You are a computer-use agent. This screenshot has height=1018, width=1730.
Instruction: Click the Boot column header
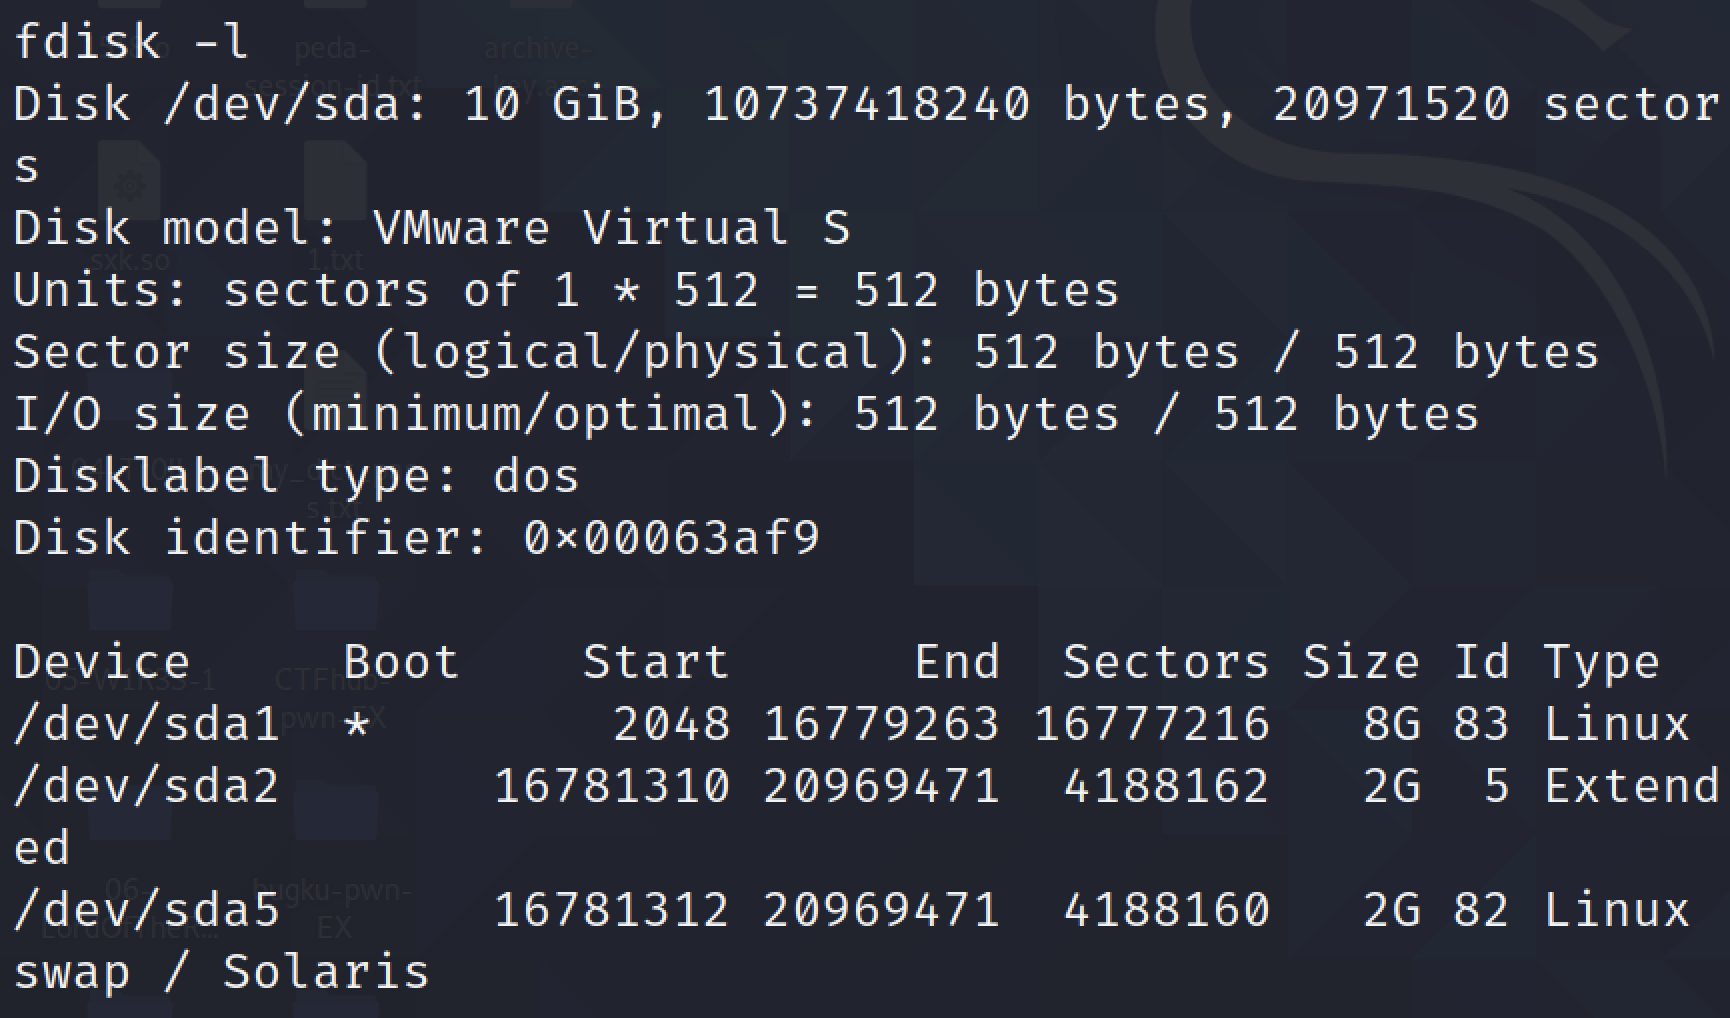pyautogui.click(x=400, y=662)
